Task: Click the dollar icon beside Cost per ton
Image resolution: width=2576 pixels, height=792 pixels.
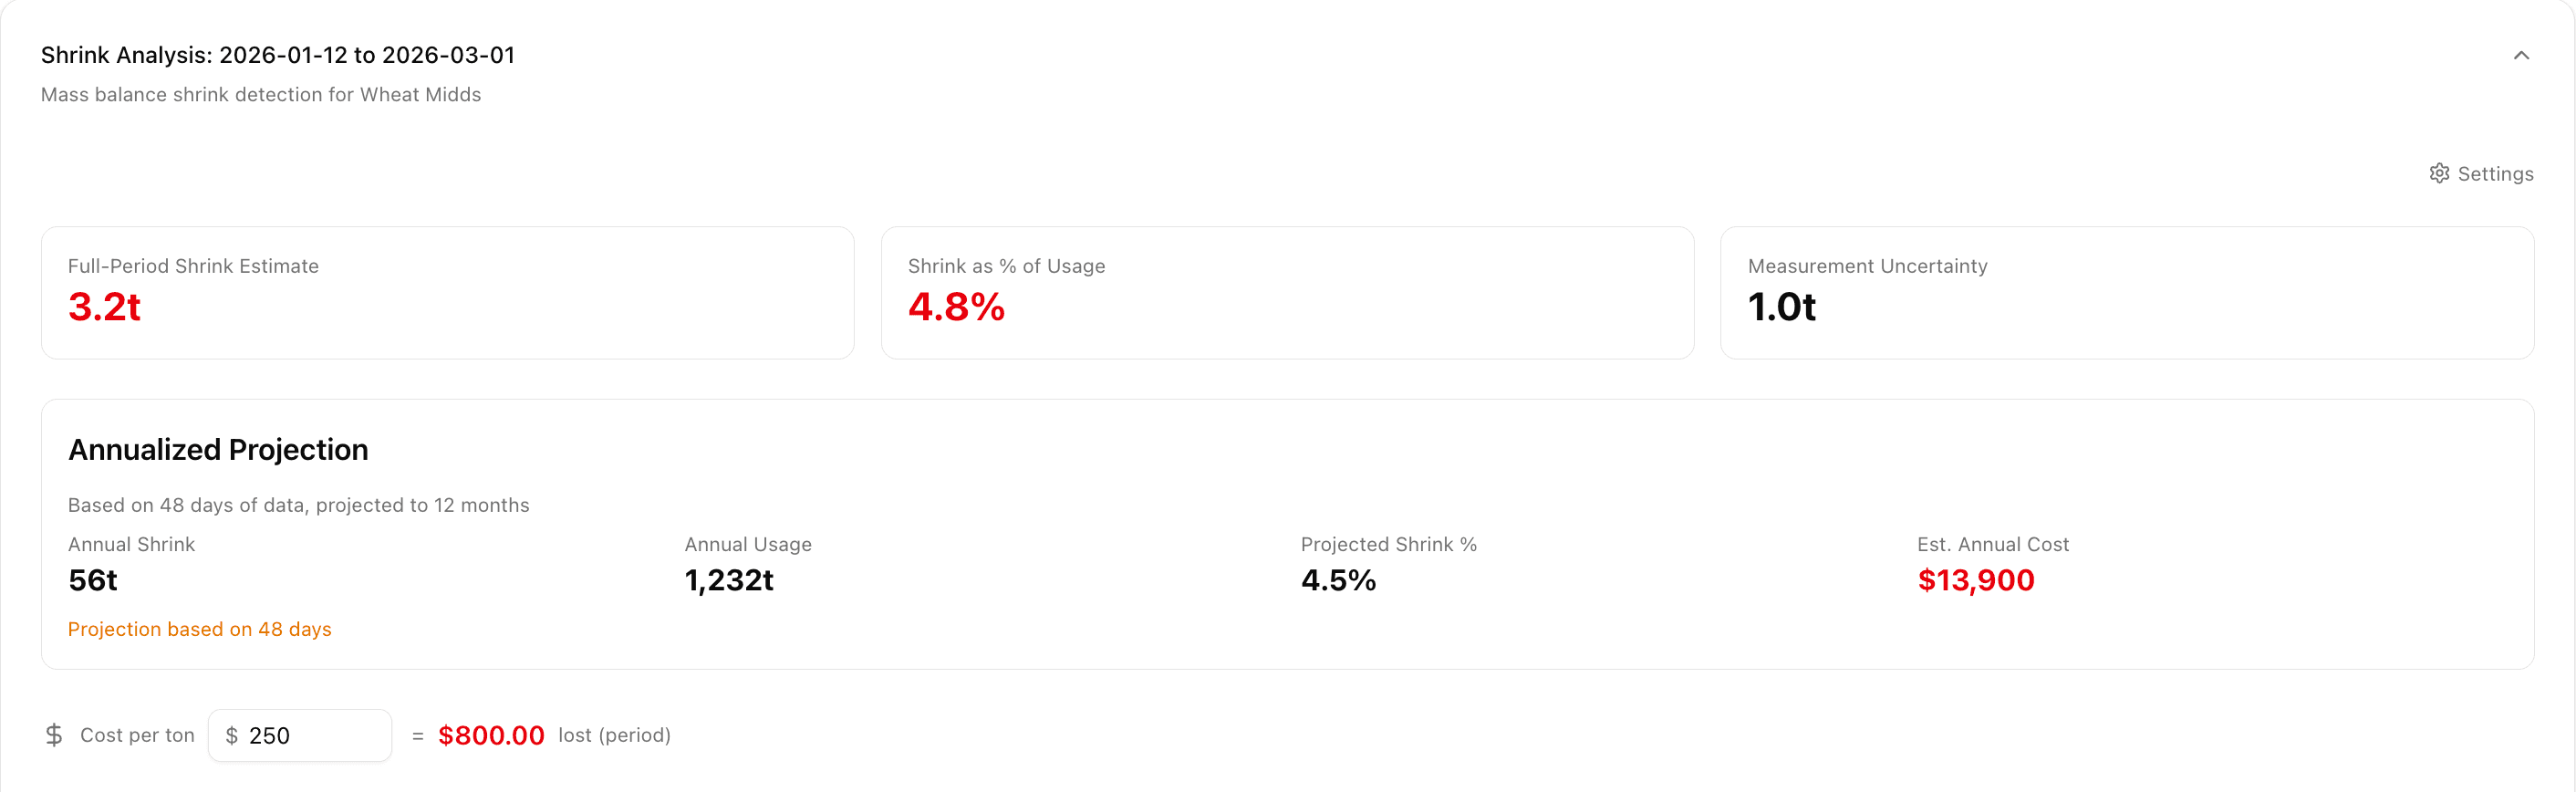Action: (x=54, y=735)
